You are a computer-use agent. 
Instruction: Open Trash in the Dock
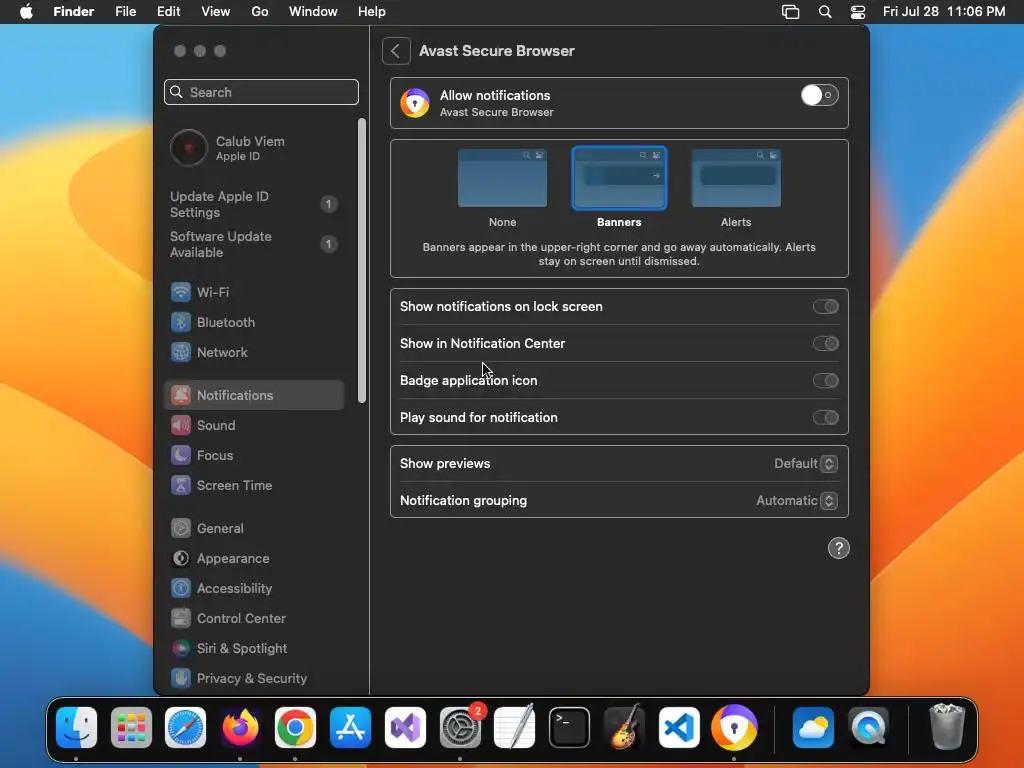pos(947,726)
